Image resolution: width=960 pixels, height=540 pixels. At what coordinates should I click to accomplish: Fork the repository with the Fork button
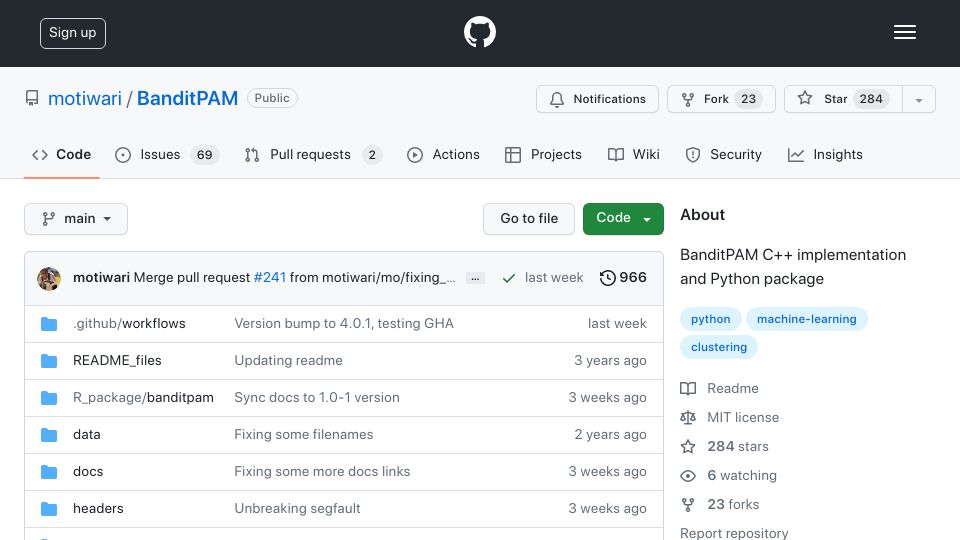tap(721, 99)
